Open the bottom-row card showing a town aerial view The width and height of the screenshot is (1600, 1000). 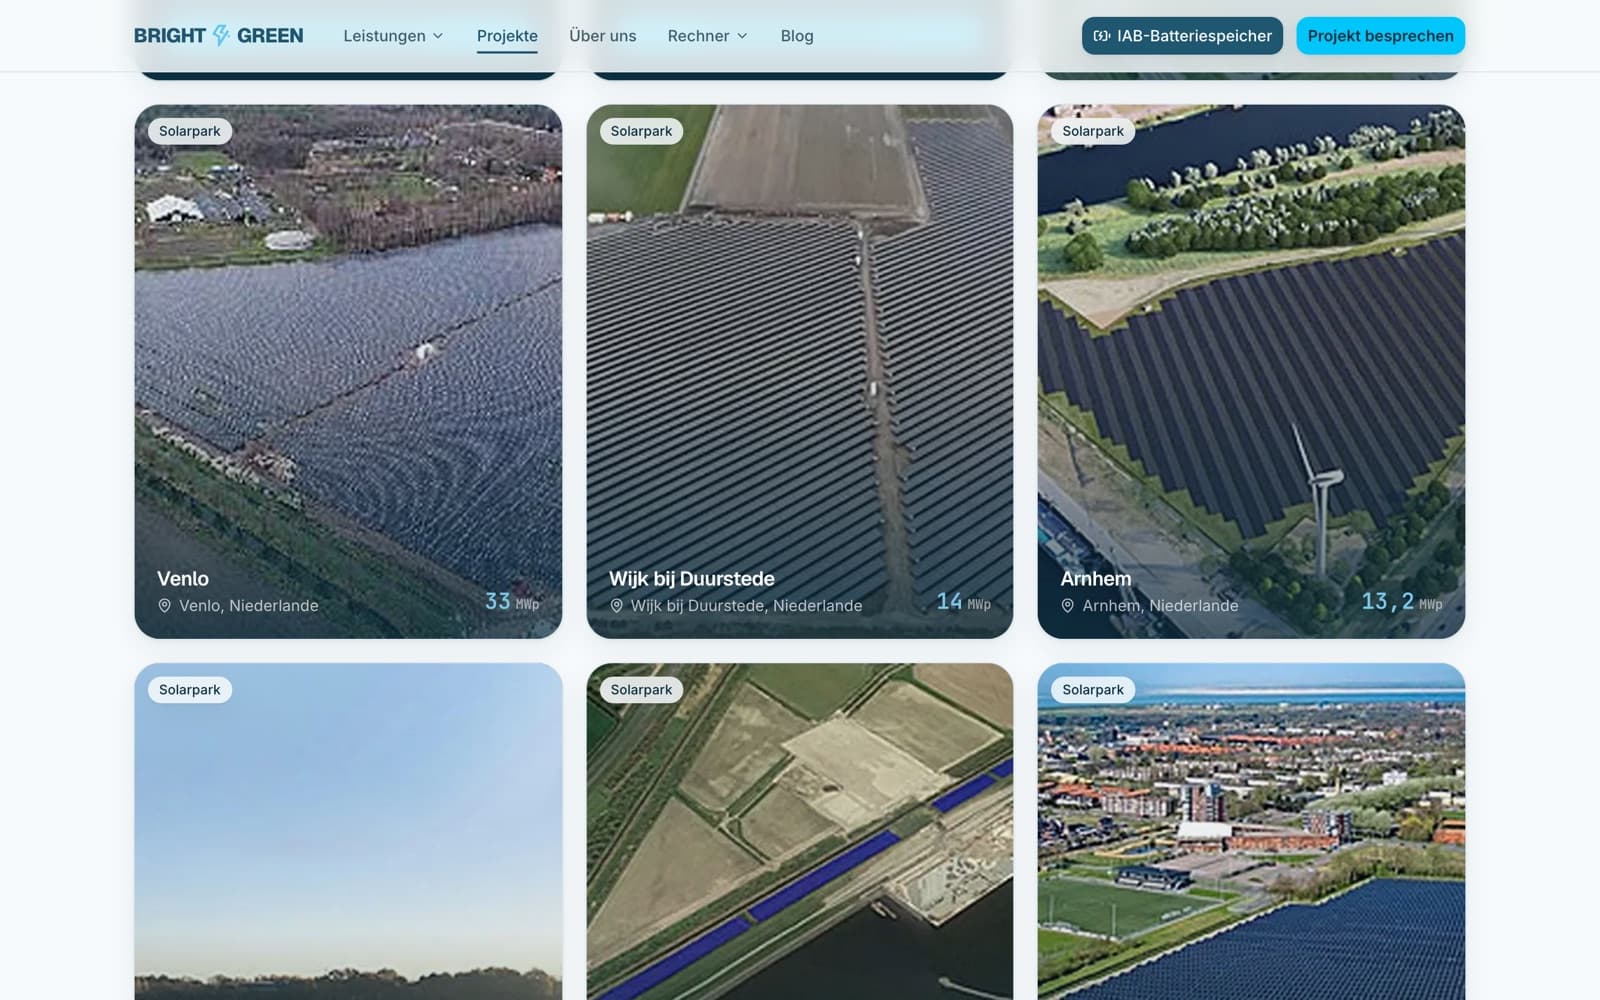tap(1251, 831)
